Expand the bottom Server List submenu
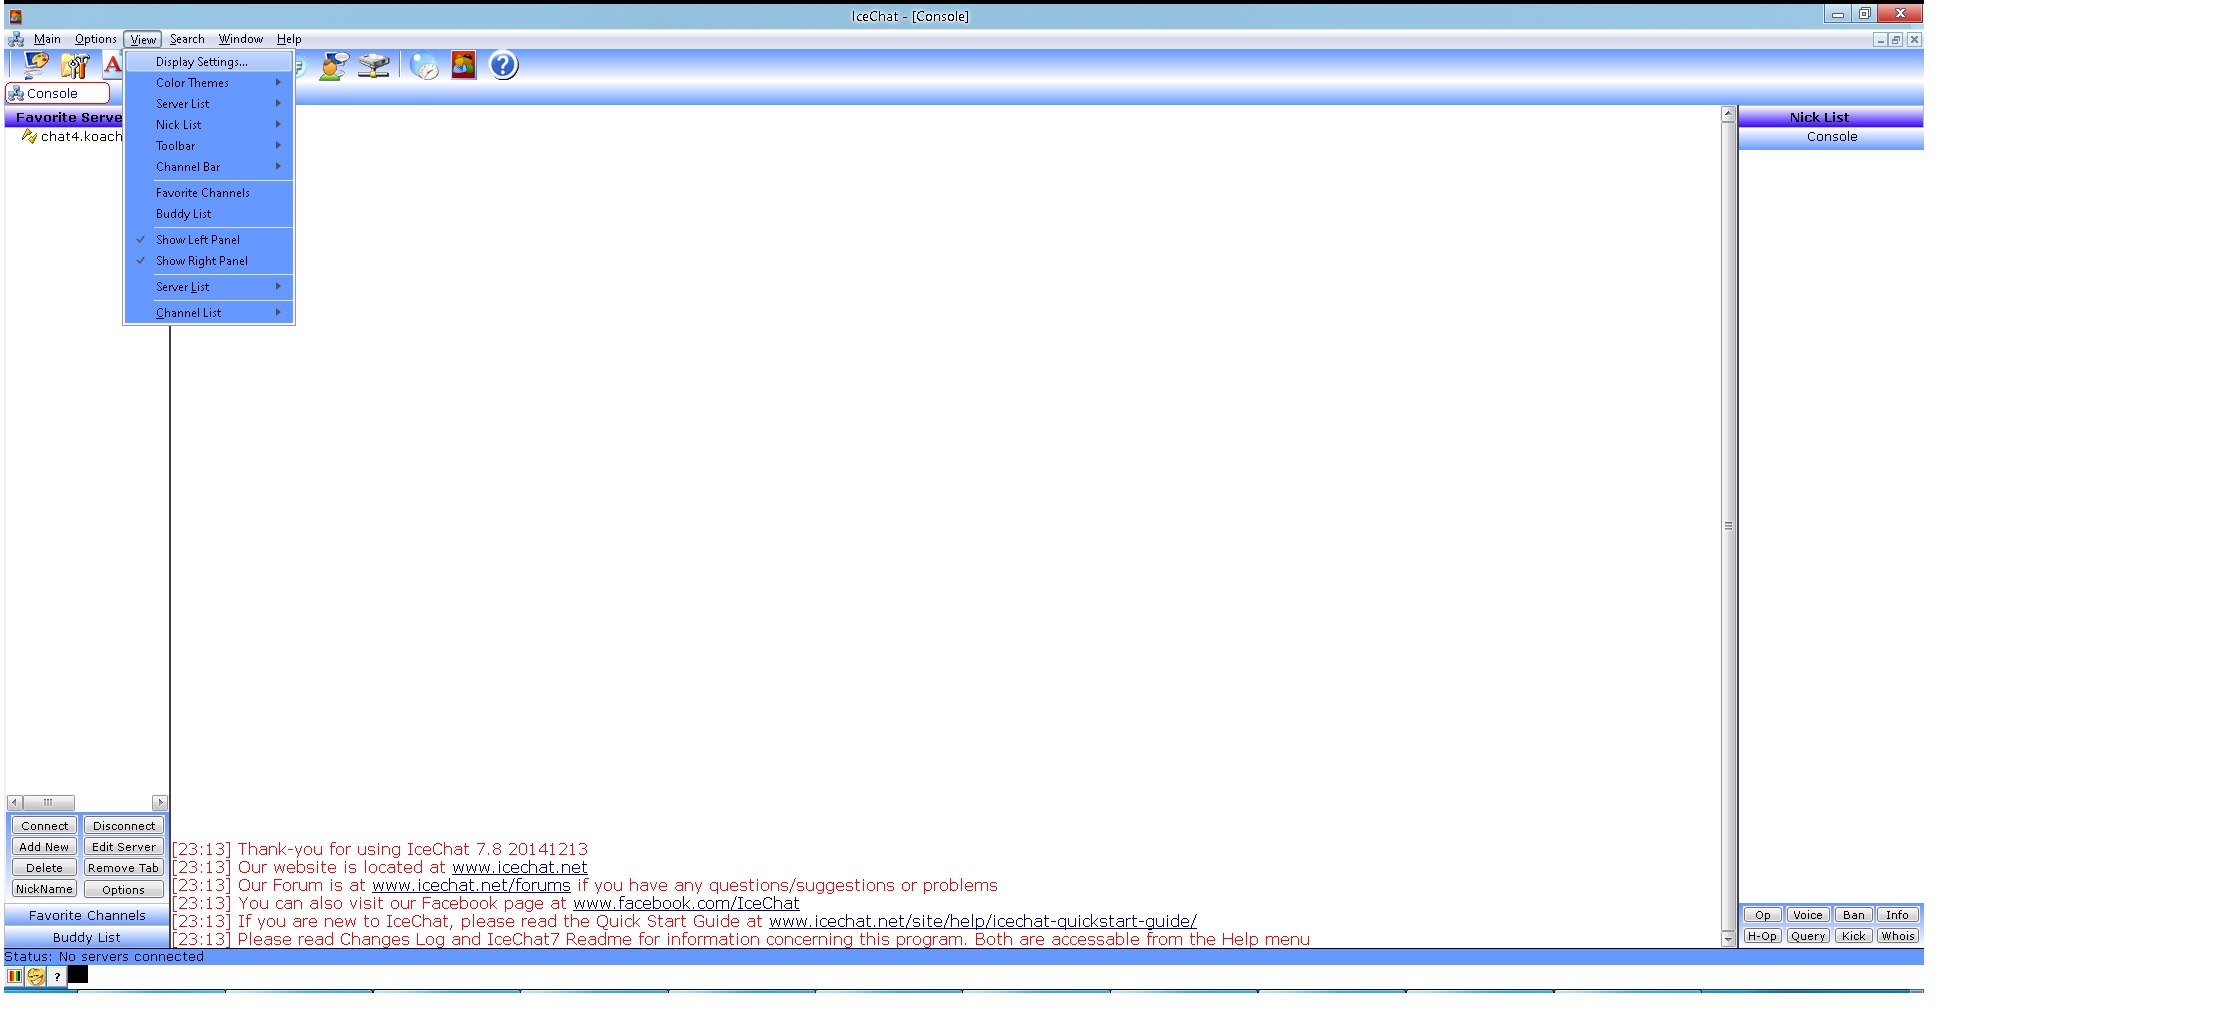This screenshot has width=2221, height=1012. click(x=208, y=287)
